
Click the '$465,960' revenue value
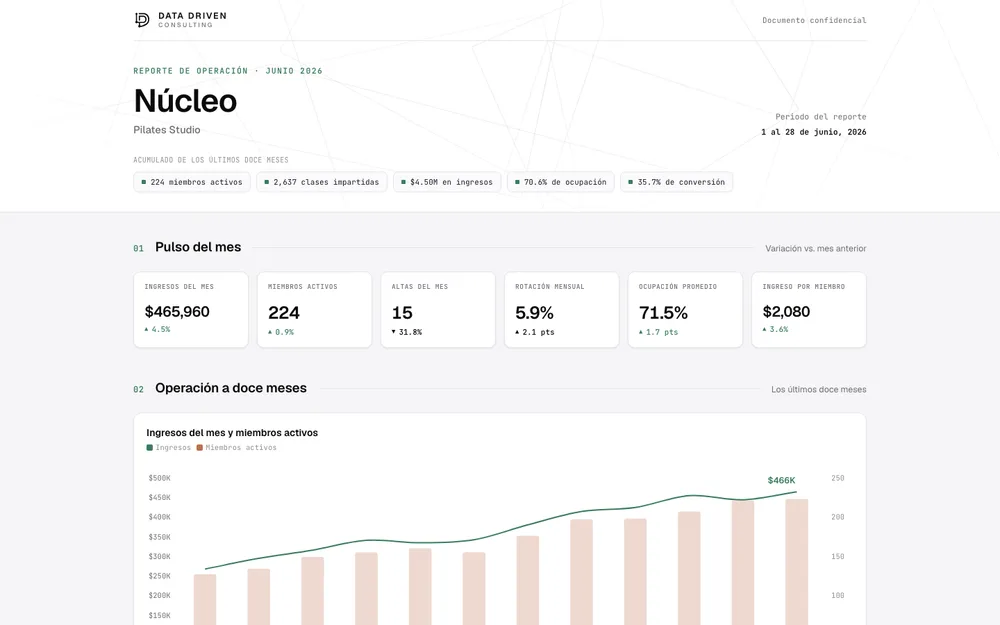pos(177,312)
